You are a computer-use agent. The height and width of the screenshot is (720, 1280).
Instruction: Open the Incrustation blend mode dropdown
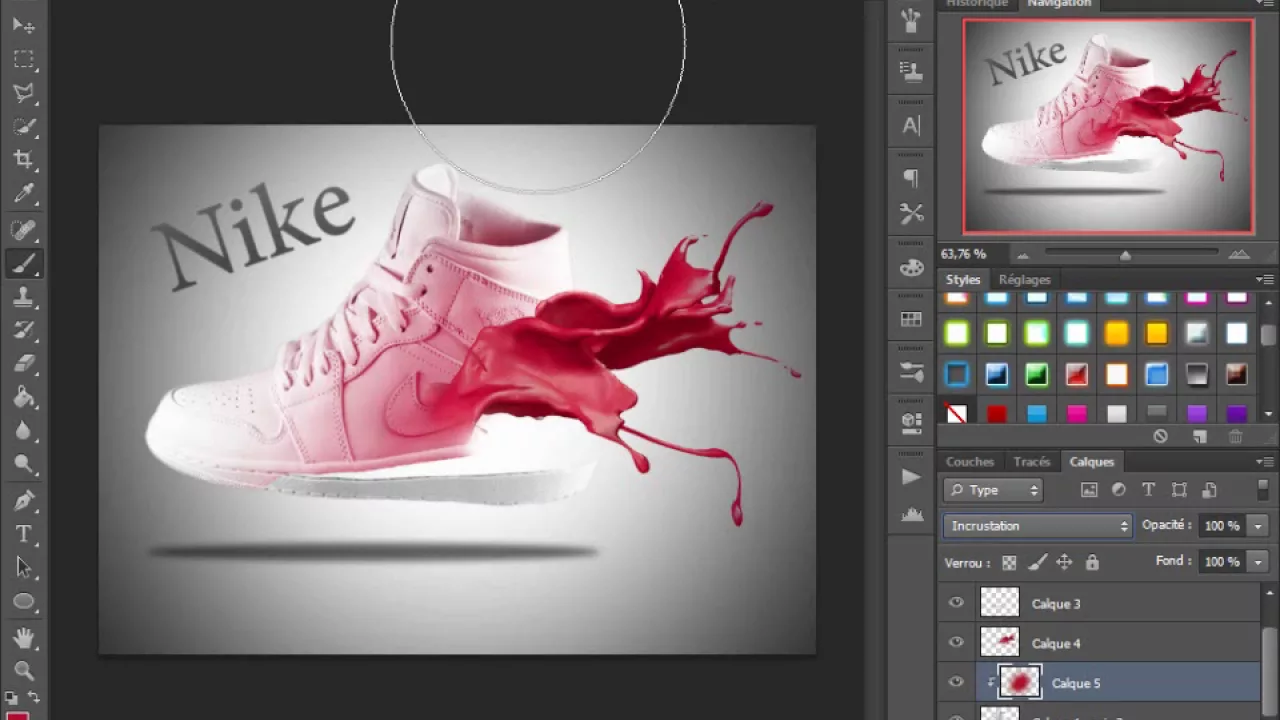(x=1038, y=526)
